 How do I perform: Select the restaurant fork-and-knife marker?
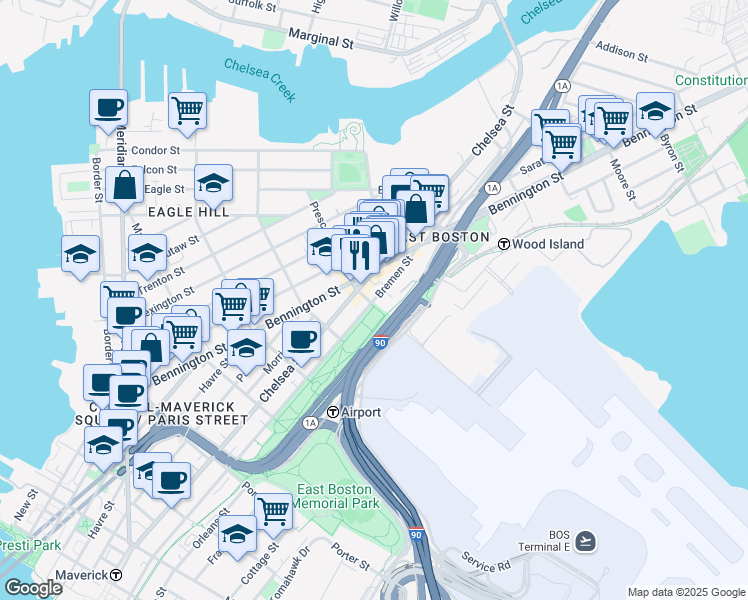[x=360, y=258]
